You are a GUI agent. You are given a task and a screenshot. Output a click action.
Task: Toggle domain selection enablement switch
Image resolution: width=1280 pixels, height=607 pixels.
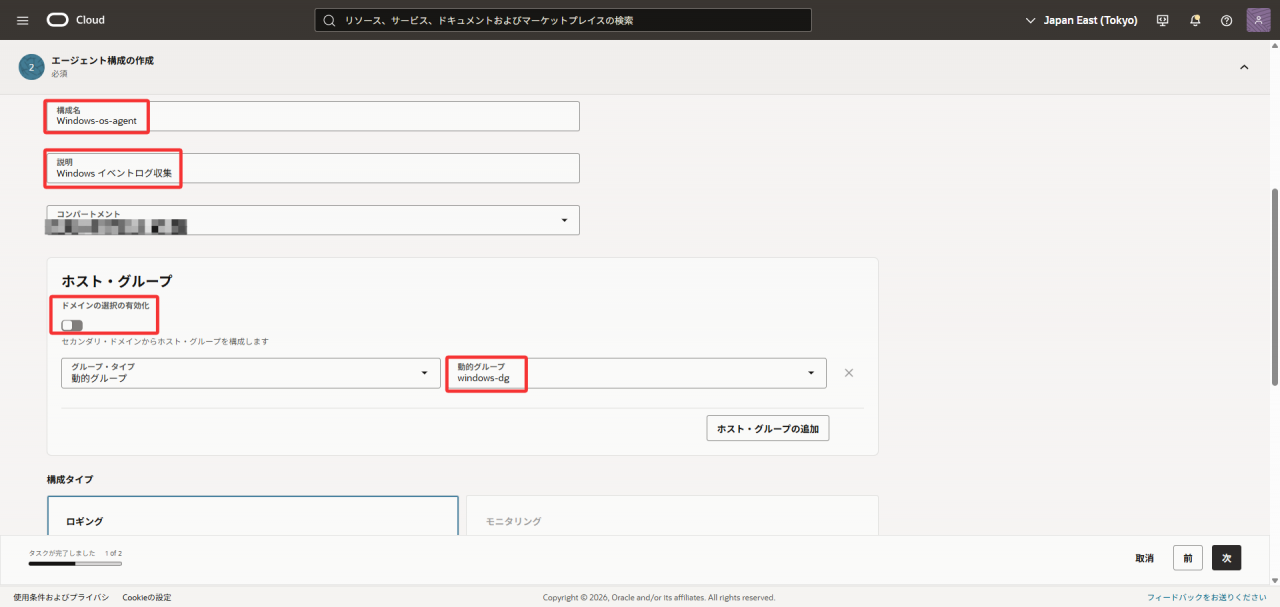click(72, 325)
